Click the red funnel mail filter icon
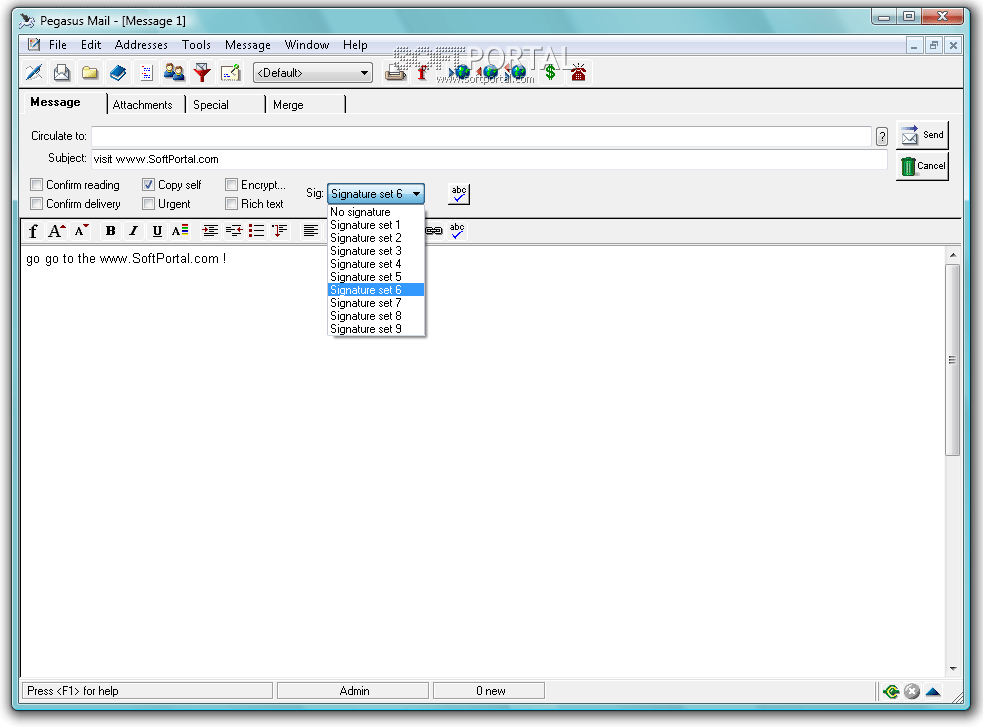This screenshot has height=727, width=983. pyautogui.click(x=202, y=73)
